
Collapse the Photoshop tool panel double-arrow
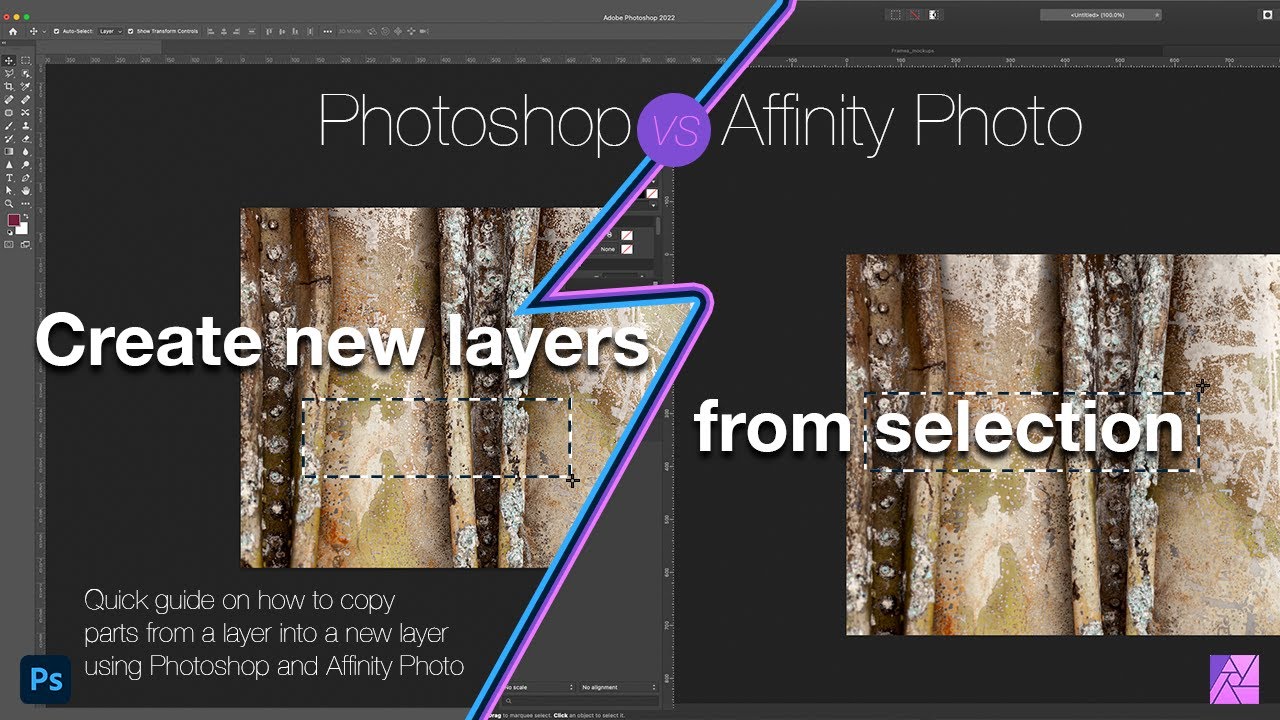point(6,45)
